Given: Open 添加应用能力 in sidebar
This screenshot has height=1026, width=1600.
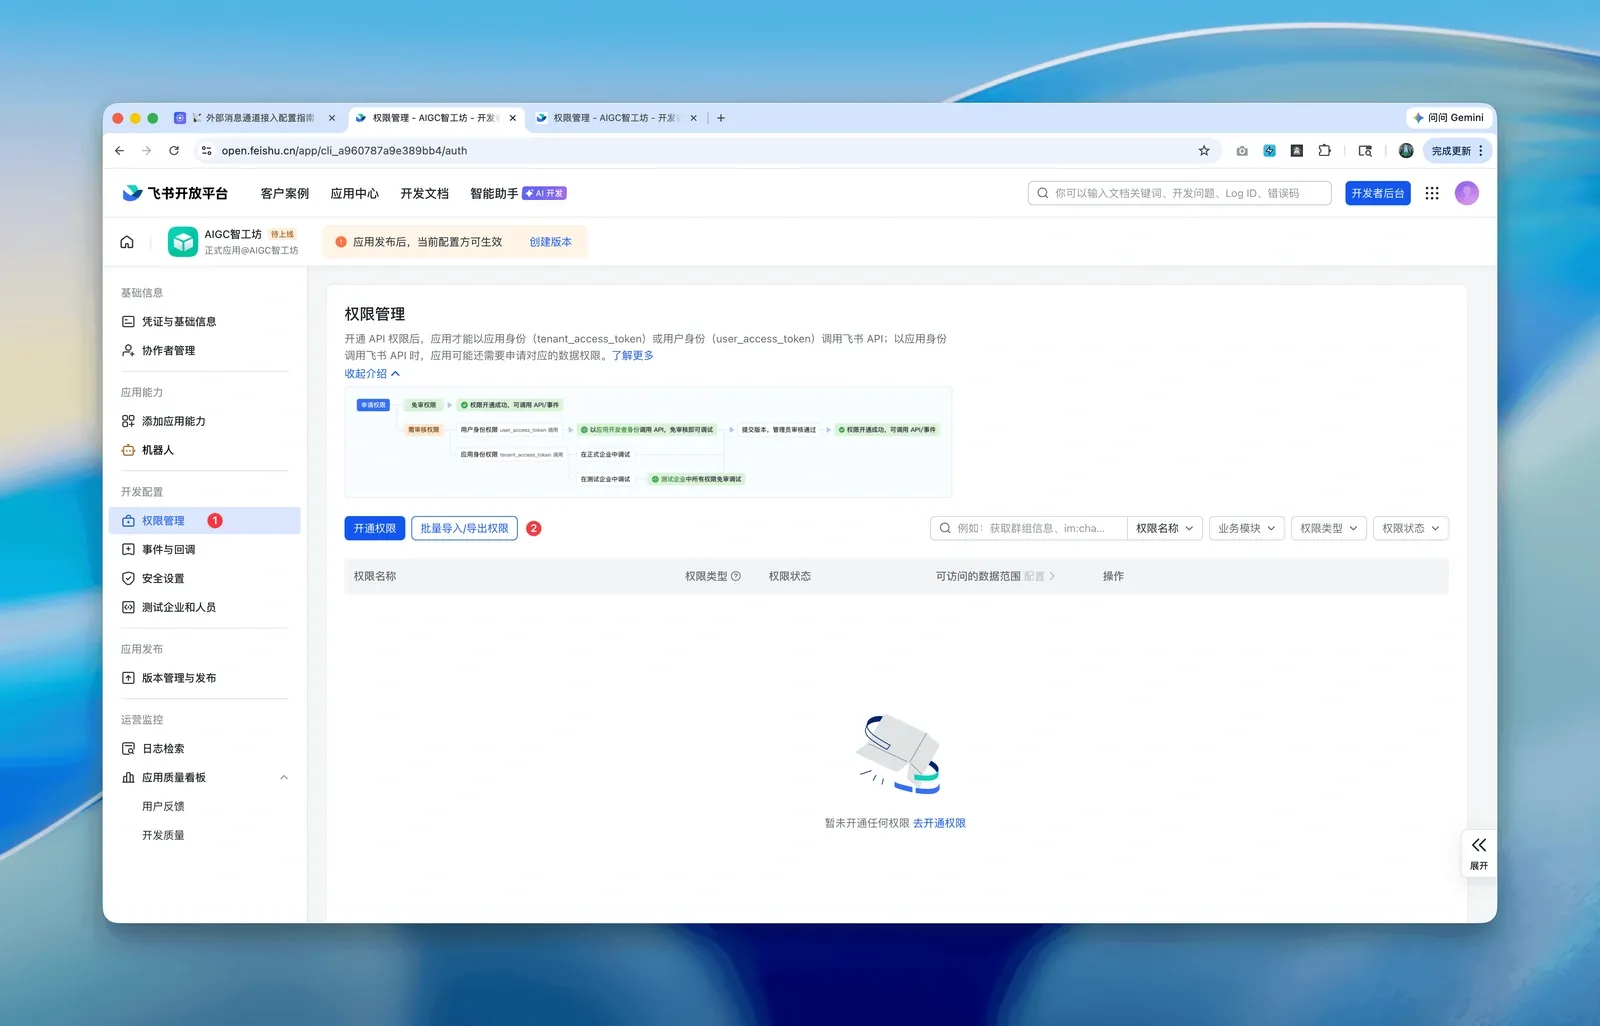Looking at the screenshot, I should coord(205,421).
